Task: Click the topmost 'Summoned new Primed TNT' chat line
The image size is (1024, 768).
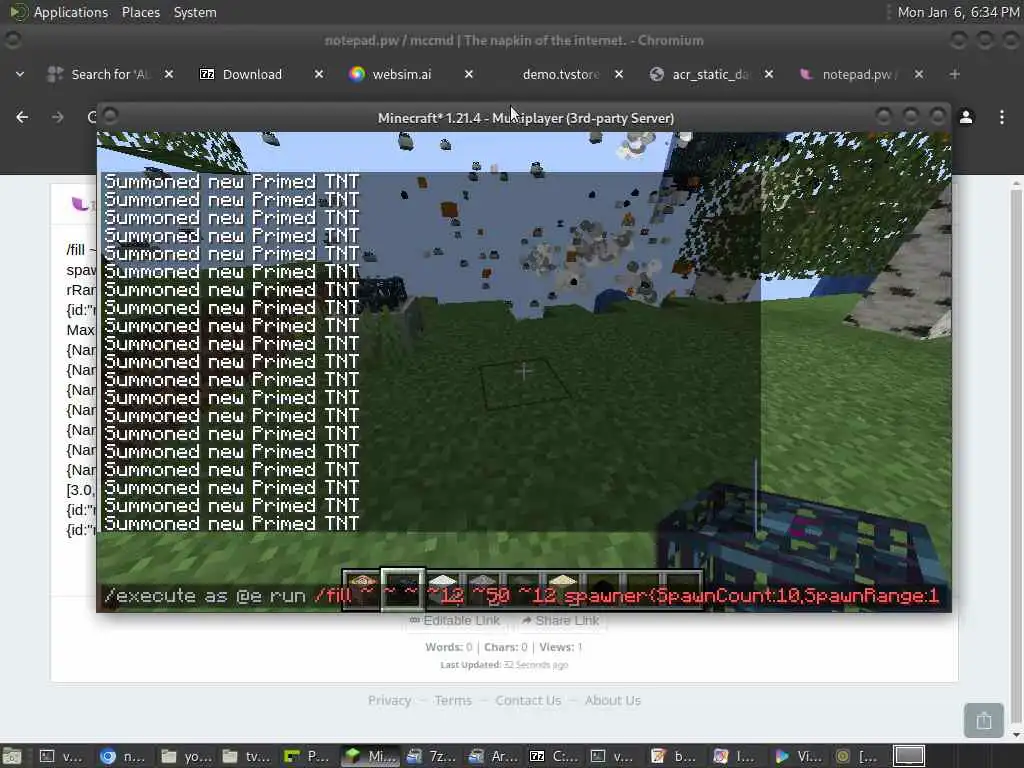Action: click(232, 182)
